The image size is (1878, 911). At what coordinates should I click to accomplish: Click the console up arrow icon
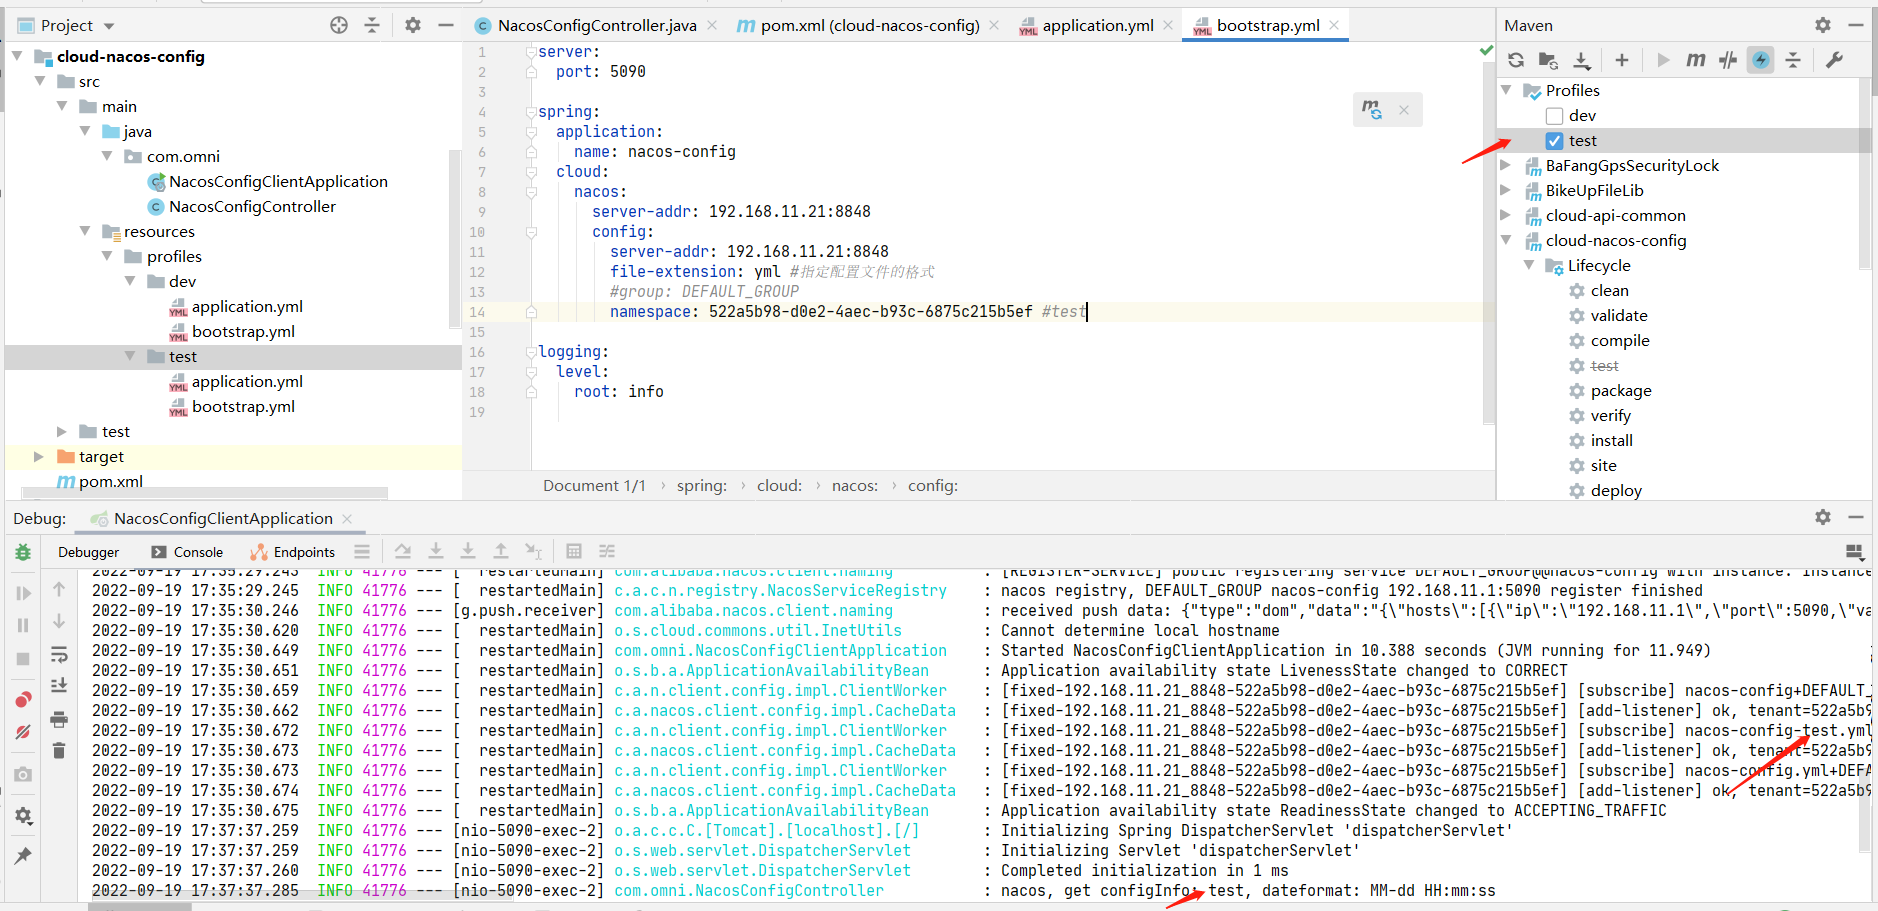tap(59, 589)
